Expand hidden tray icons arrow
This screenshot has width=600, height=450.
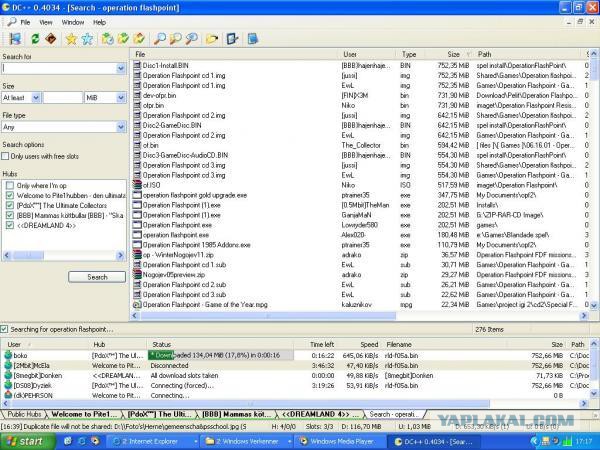[534, 441]
